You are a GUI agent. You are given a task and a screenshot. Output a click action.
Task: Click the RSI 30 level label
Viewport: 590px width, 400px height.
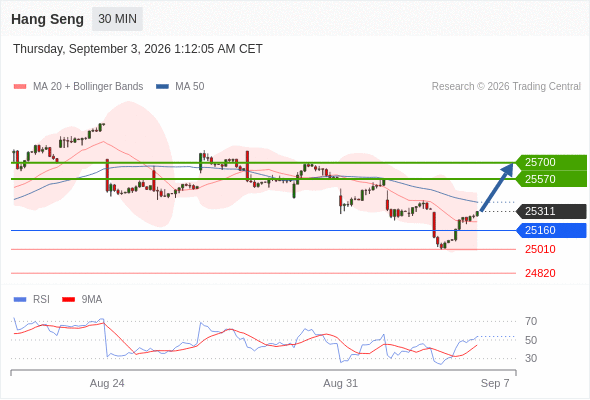point(531,358)
